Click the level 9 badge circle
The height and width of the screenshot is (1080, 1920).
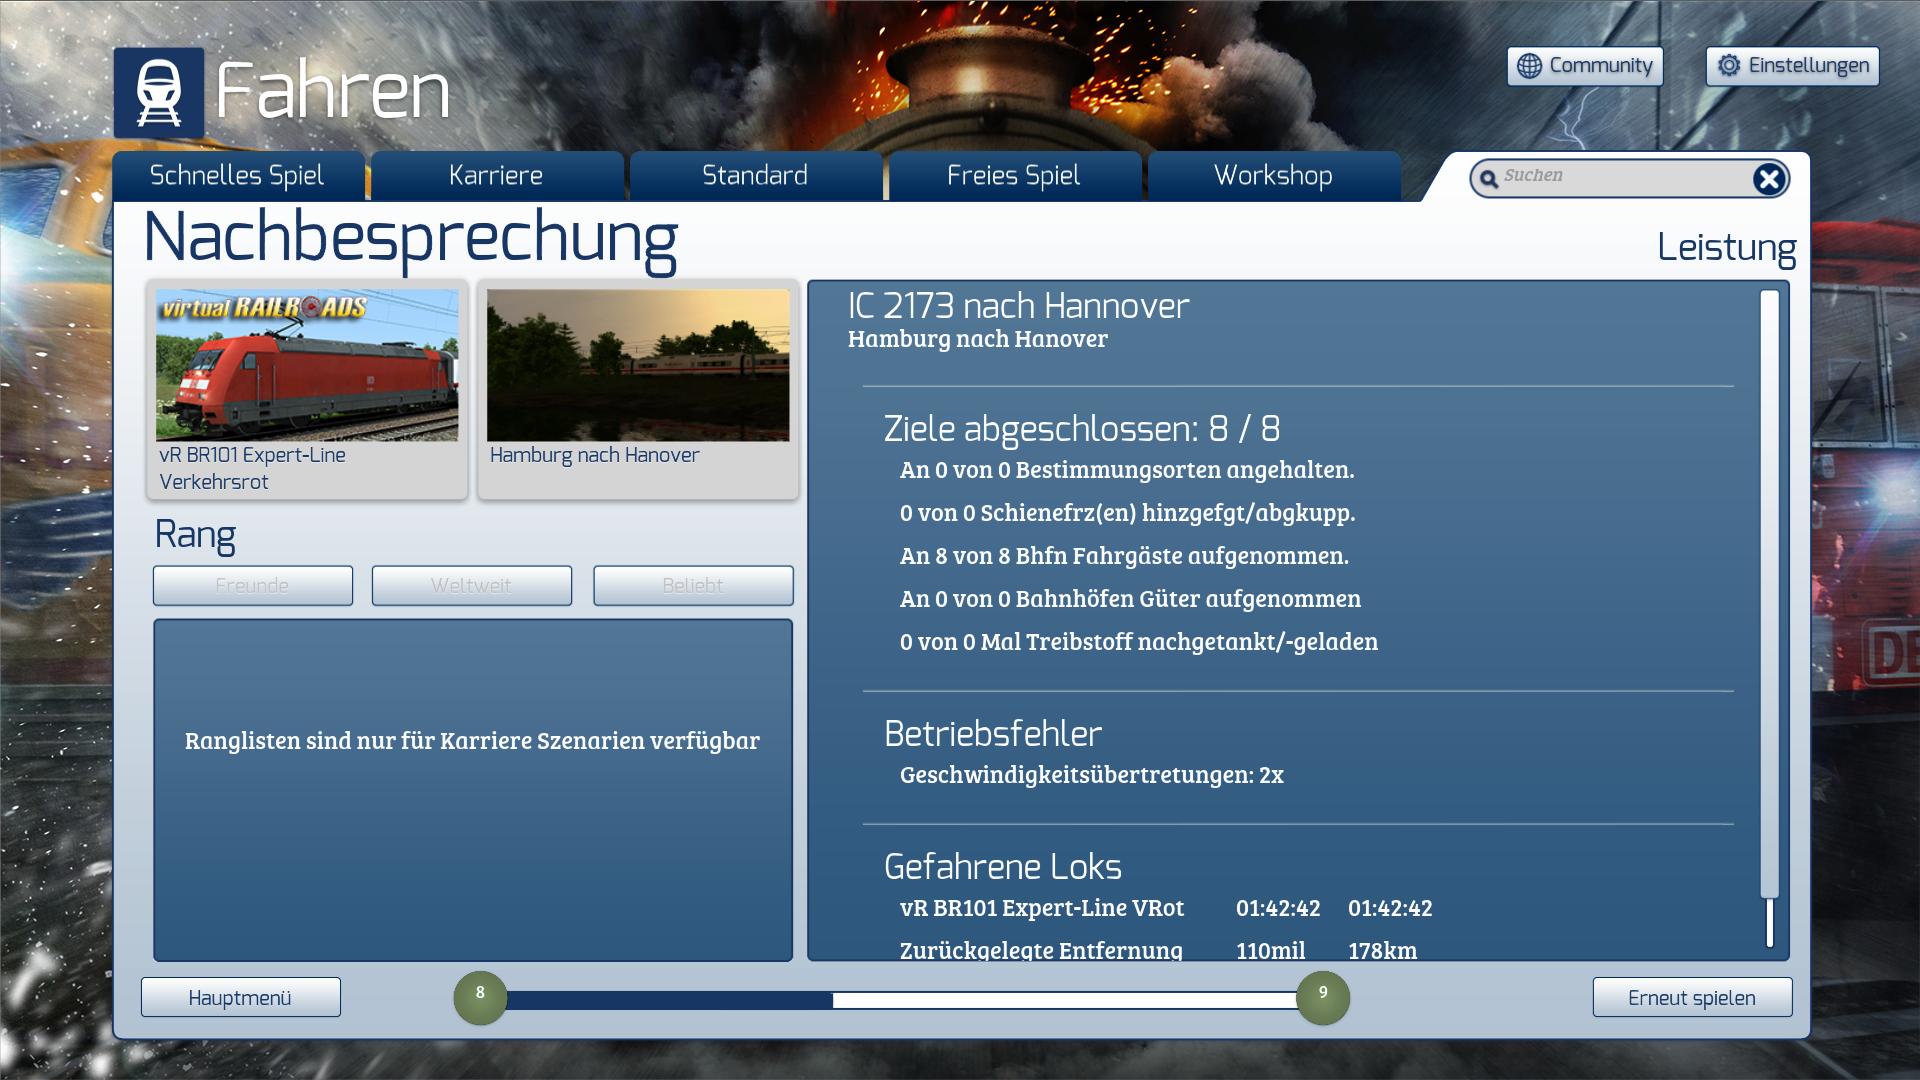pyautogui.click(x=1322, y=997)
